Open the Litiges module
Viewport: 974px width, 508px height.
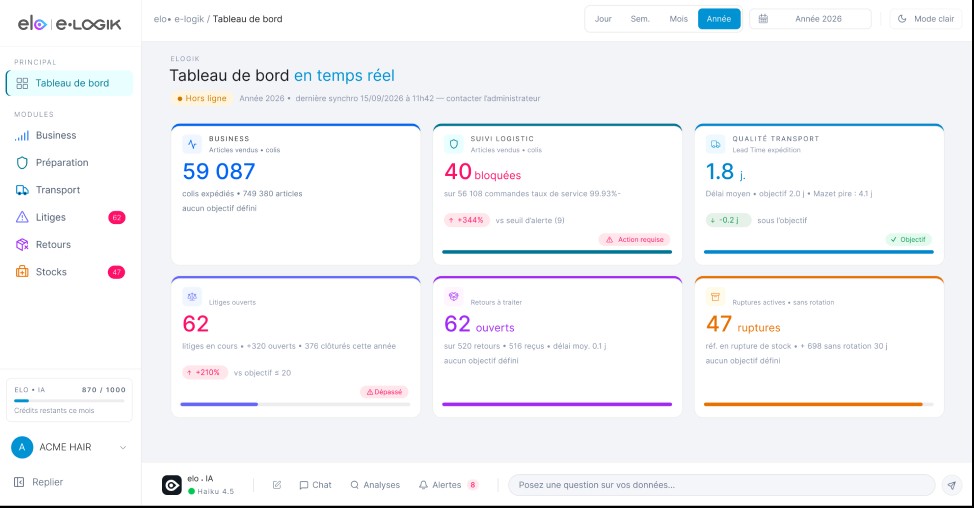[x=70, y=217]
